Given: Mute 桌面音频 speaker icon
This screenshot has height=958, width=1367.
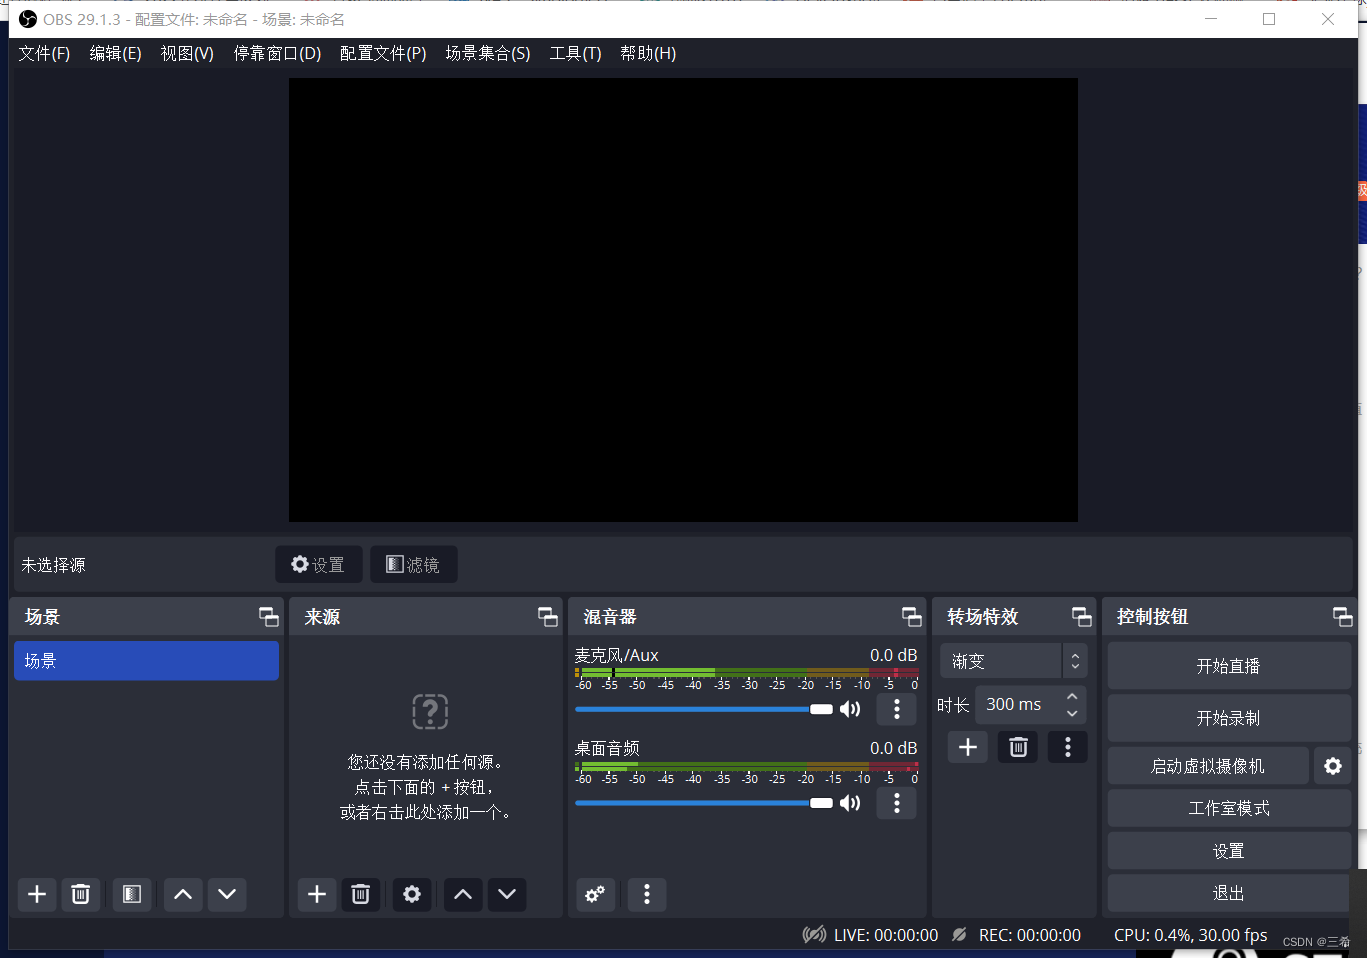Looking at the screenshot, I should tap(850, 803).
